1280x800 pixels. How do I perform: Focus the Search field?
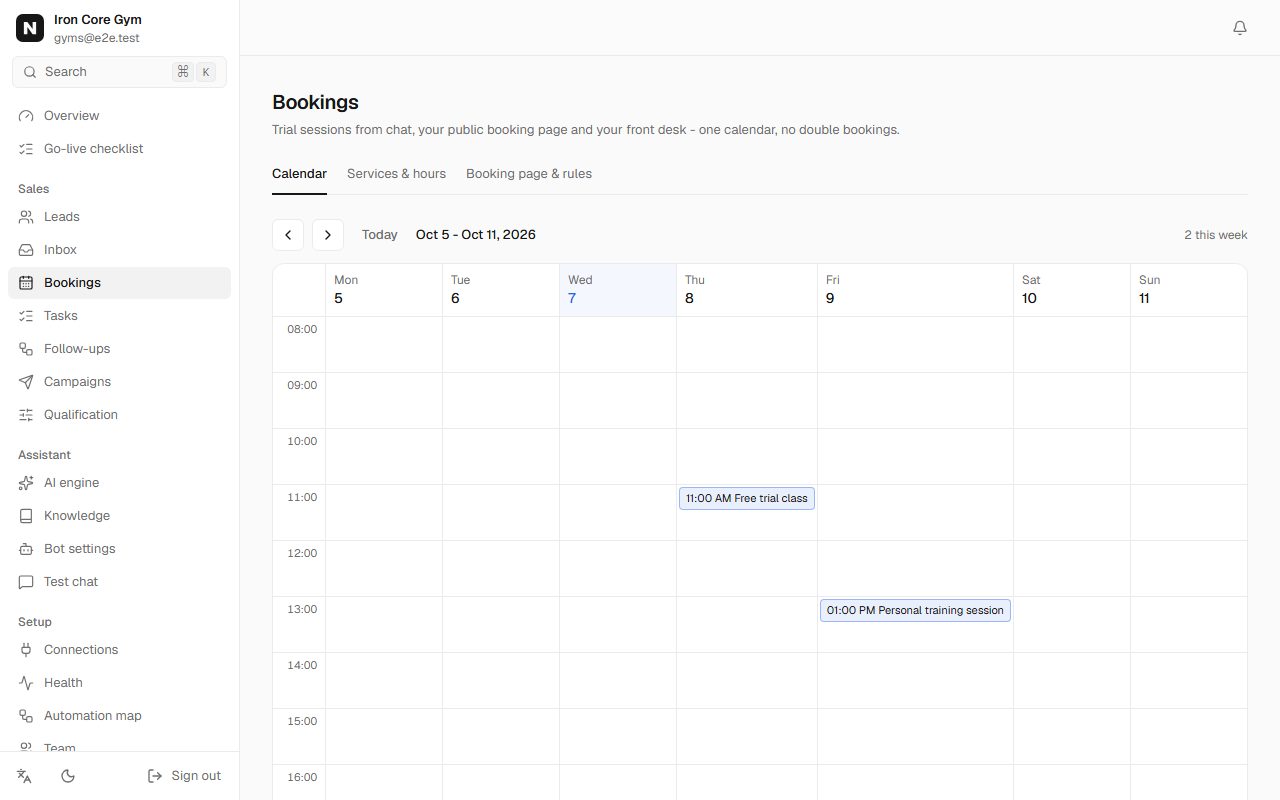pyautogui.click(x=119, y=72)
